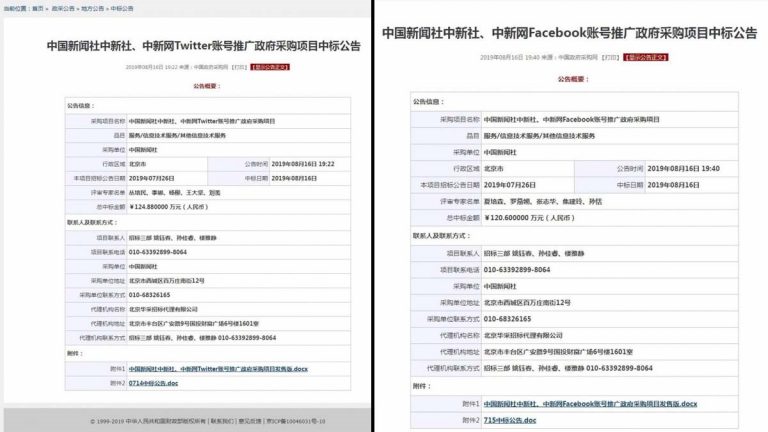This screenshot has width=768, height=432.
Task: Open the 政采公告 breadcrumb link
Action: [63, 8]
